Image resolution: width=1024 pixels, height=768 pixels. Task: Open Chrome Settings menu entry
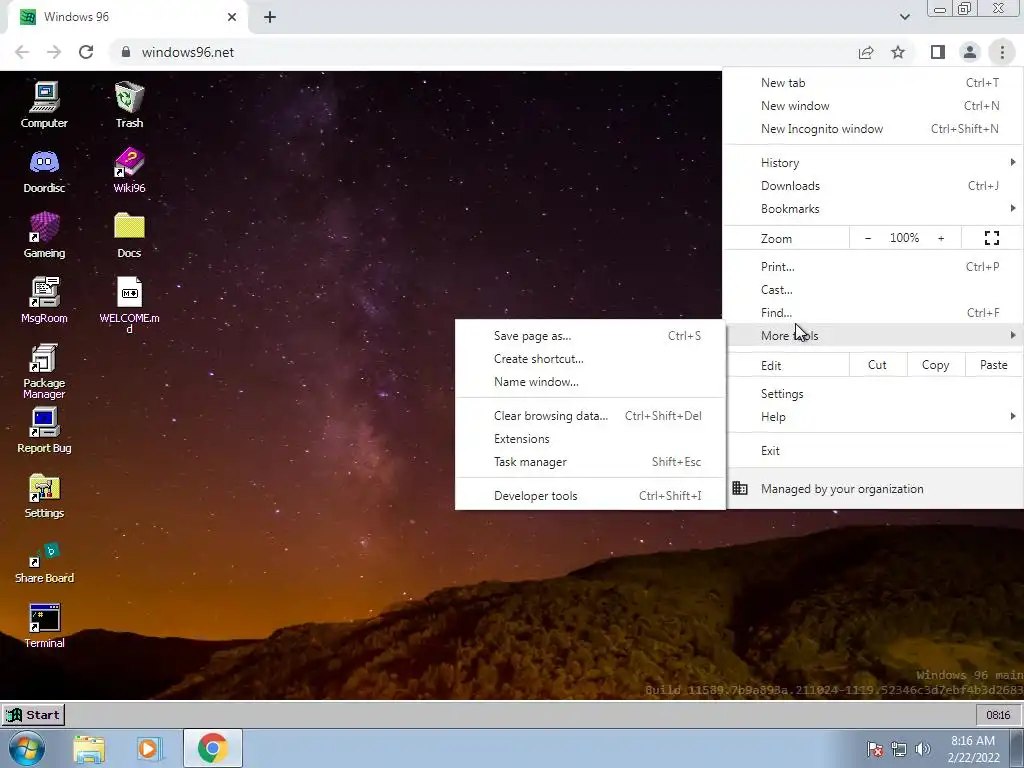(x=872, y=394)
